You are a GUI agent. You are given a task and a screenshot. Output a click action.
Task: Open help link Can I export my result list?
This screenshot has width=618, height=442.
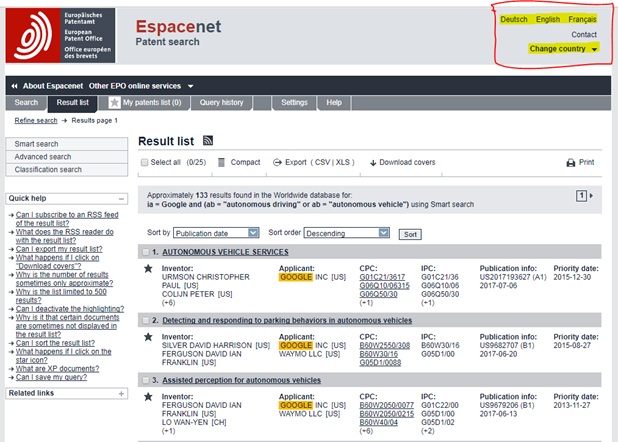click(x=59, y=249)
